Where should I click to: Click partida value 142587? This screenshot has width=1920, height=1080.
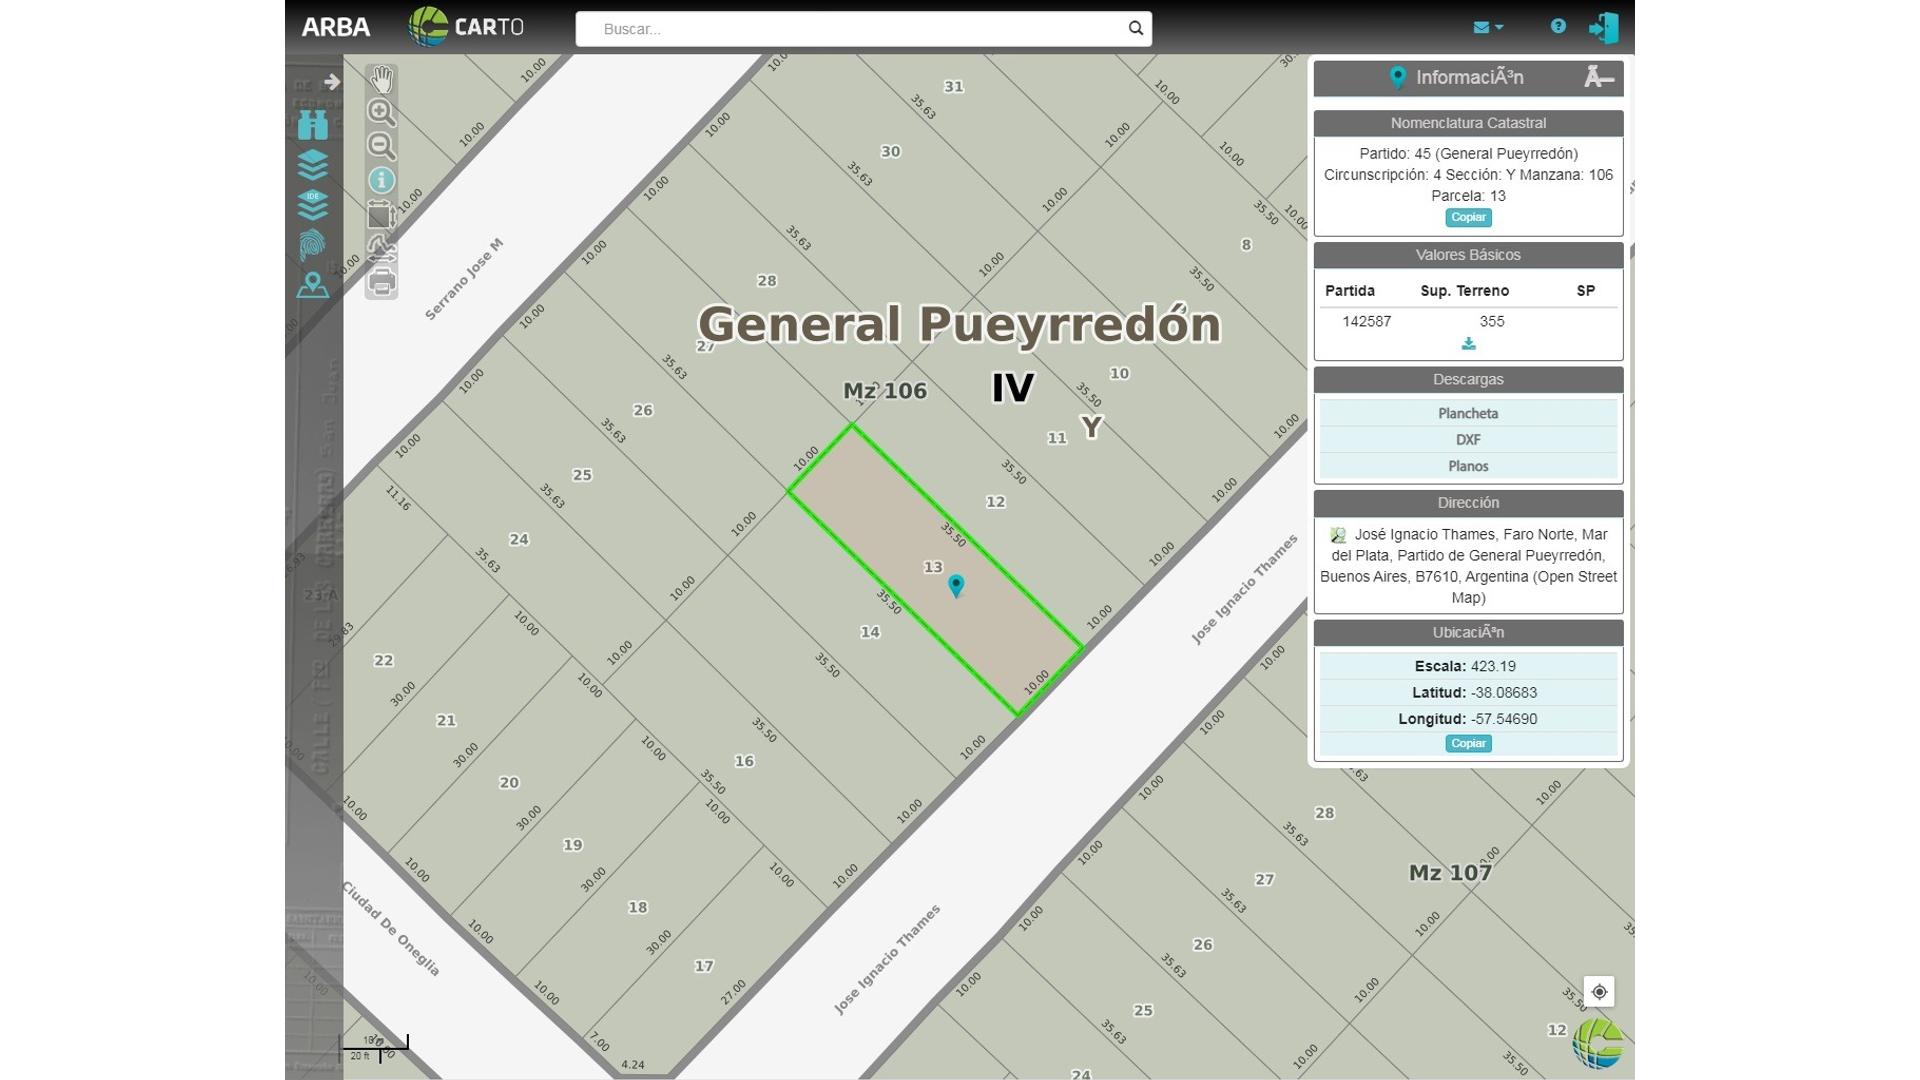click(x=1366, y=321)
